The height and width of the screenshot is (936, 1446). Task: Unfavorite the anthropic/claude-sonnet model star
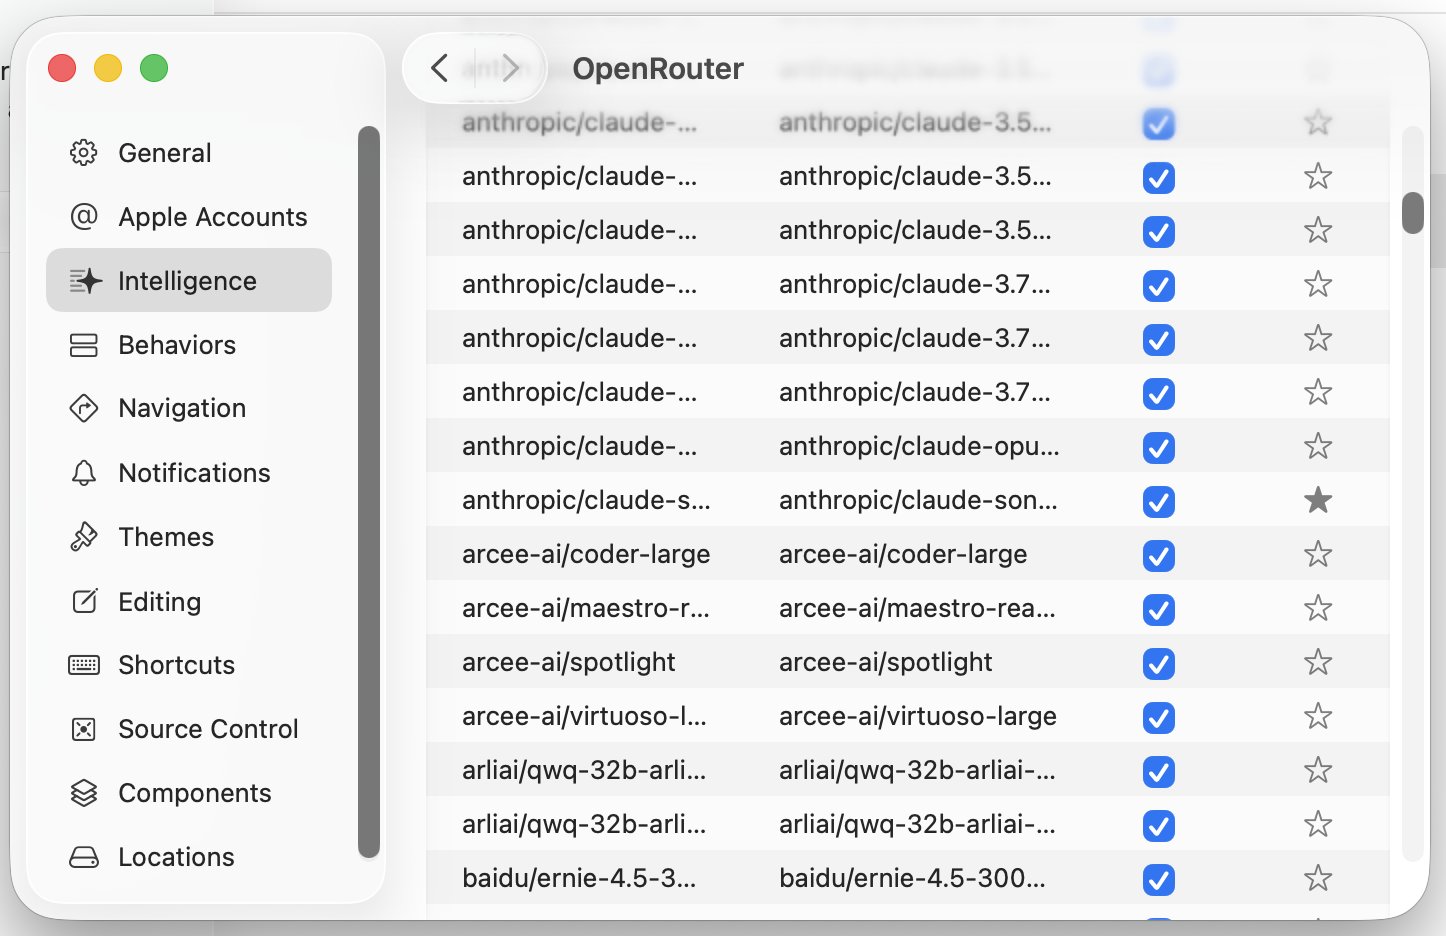point(1317,501)
